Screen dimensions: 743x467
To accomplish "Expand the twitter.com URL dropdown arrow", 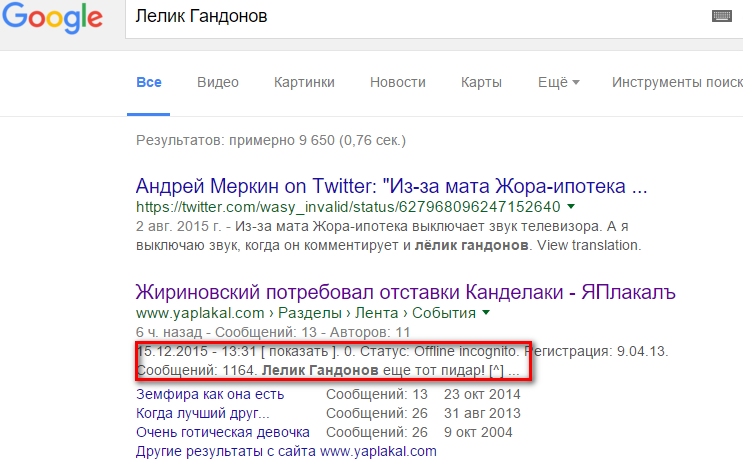I will point(571,207).
